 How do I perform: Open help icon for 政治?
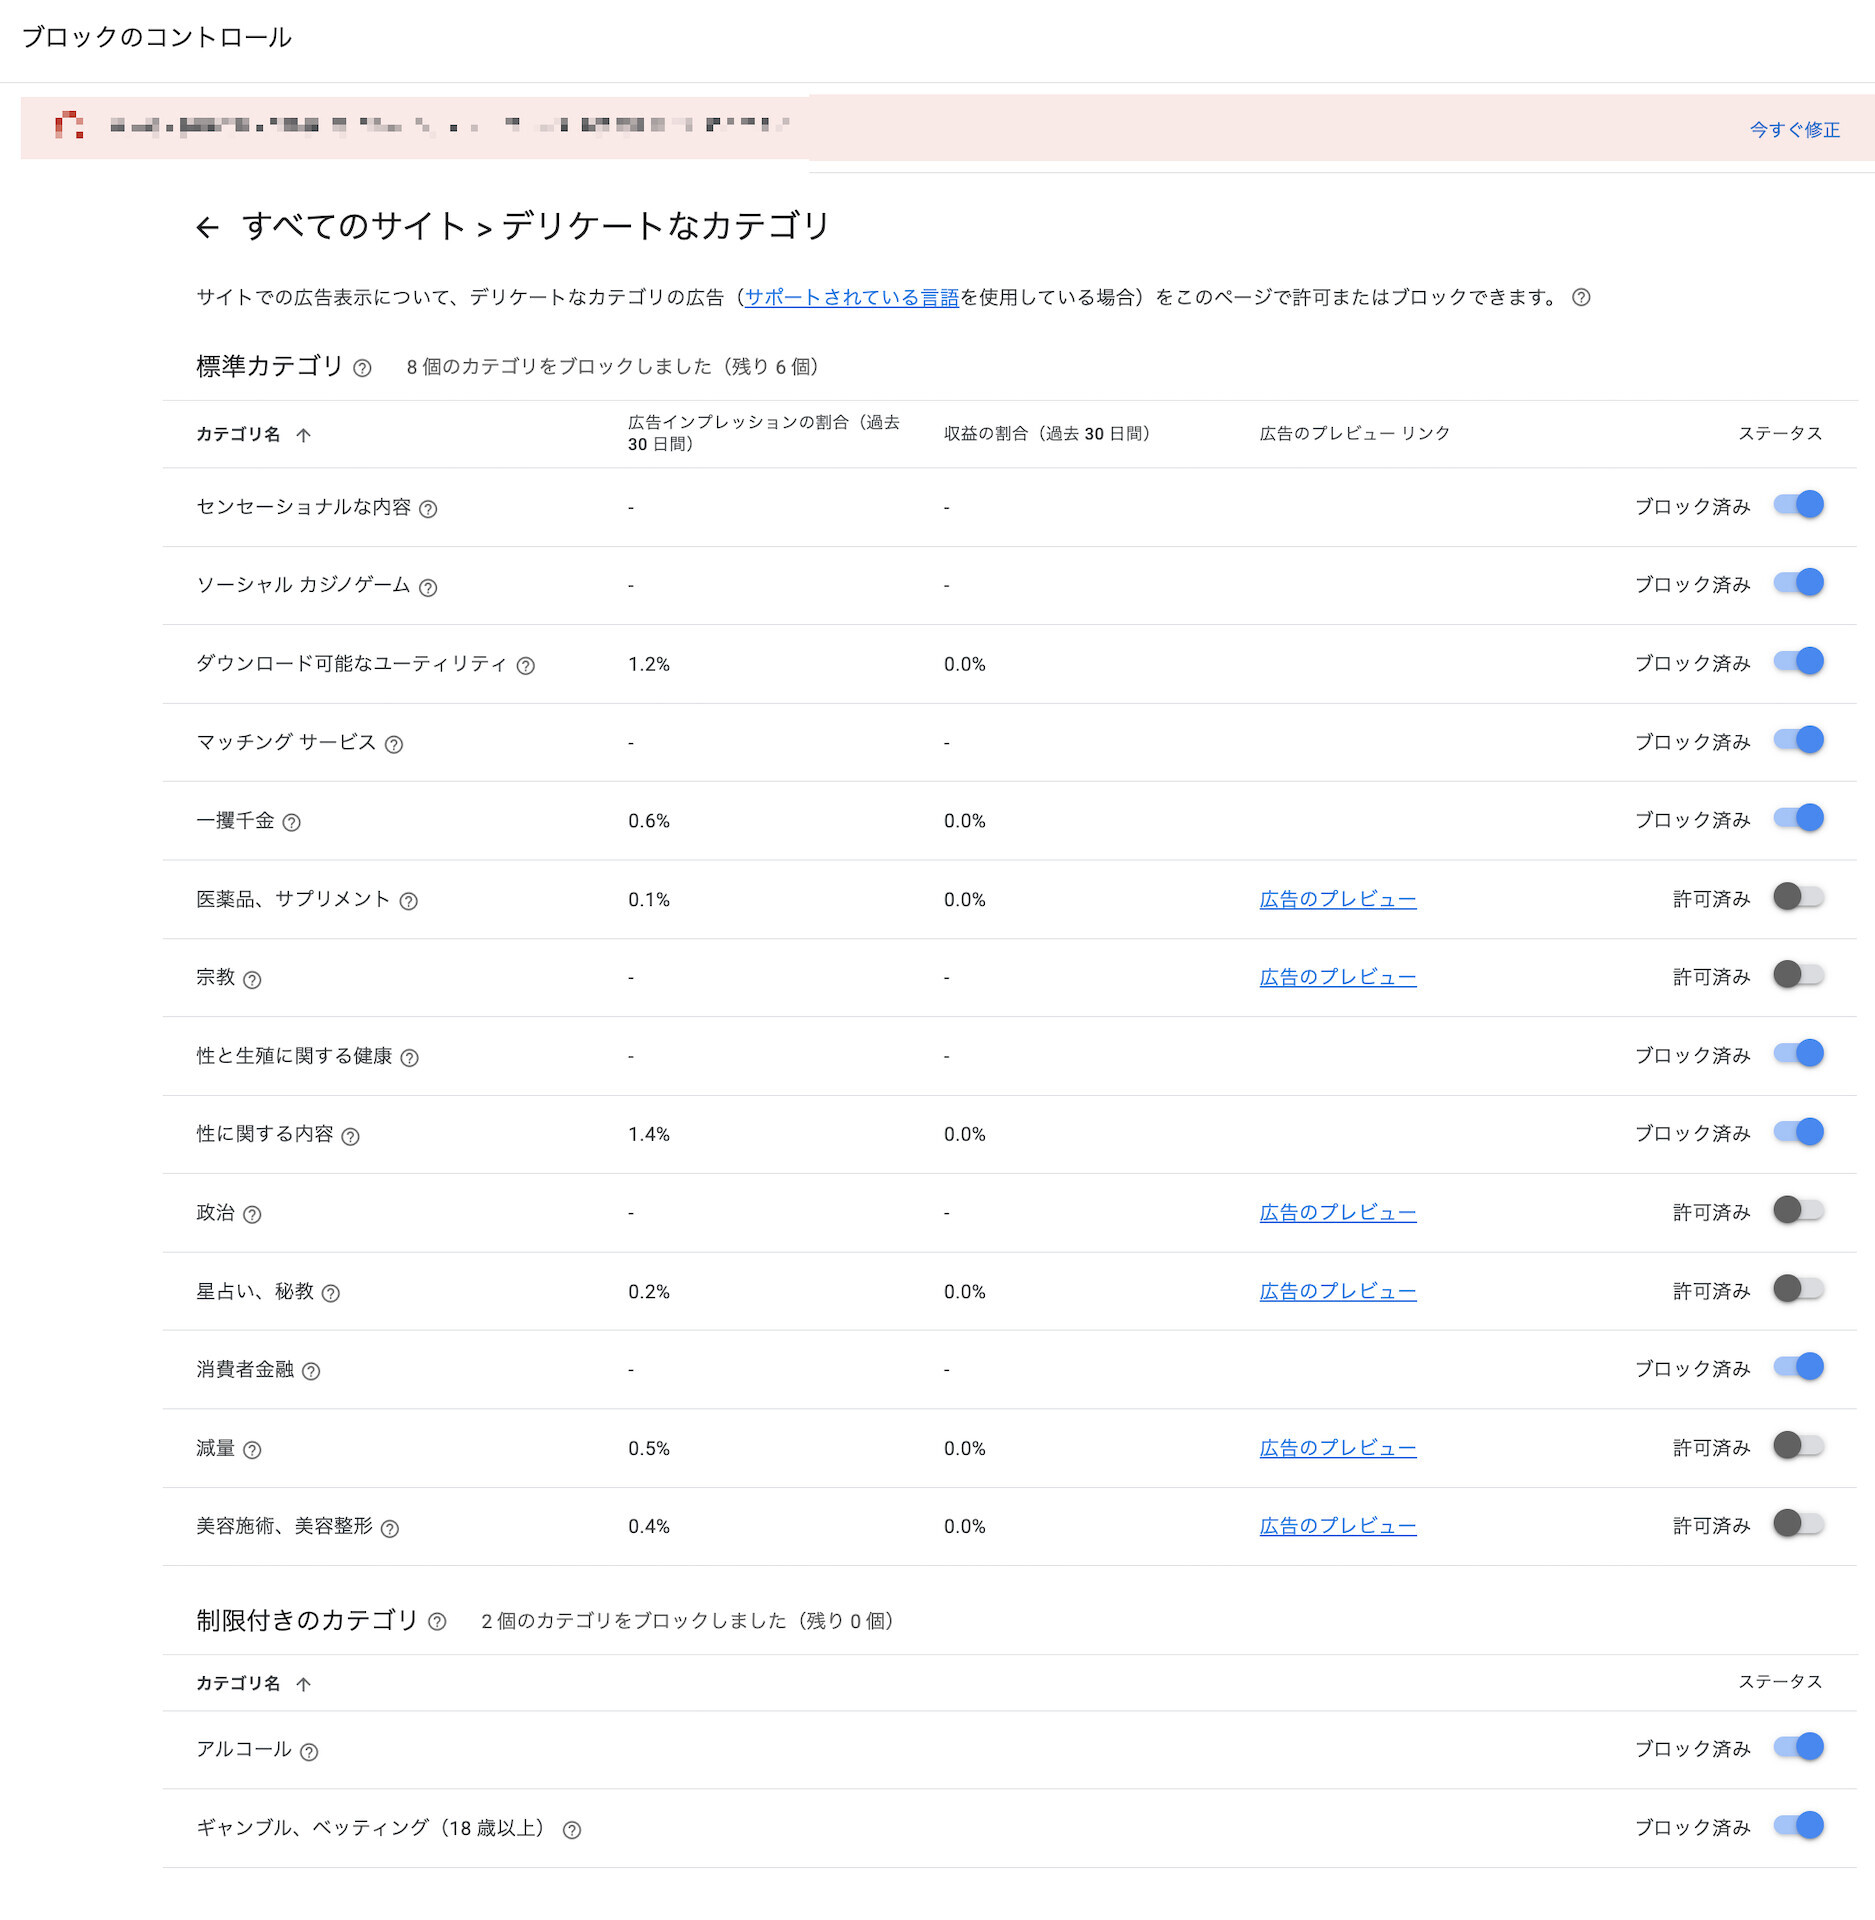pos(252,1214)
